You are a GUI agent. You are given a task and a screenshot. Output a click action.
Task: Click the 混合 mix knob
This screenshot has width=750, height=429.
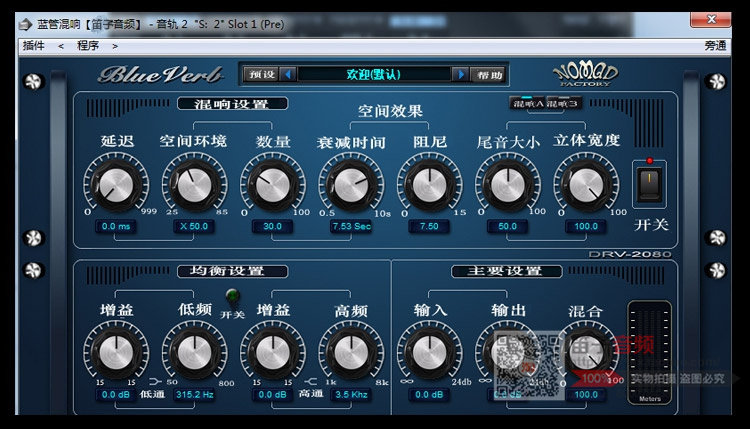point(586,353)
